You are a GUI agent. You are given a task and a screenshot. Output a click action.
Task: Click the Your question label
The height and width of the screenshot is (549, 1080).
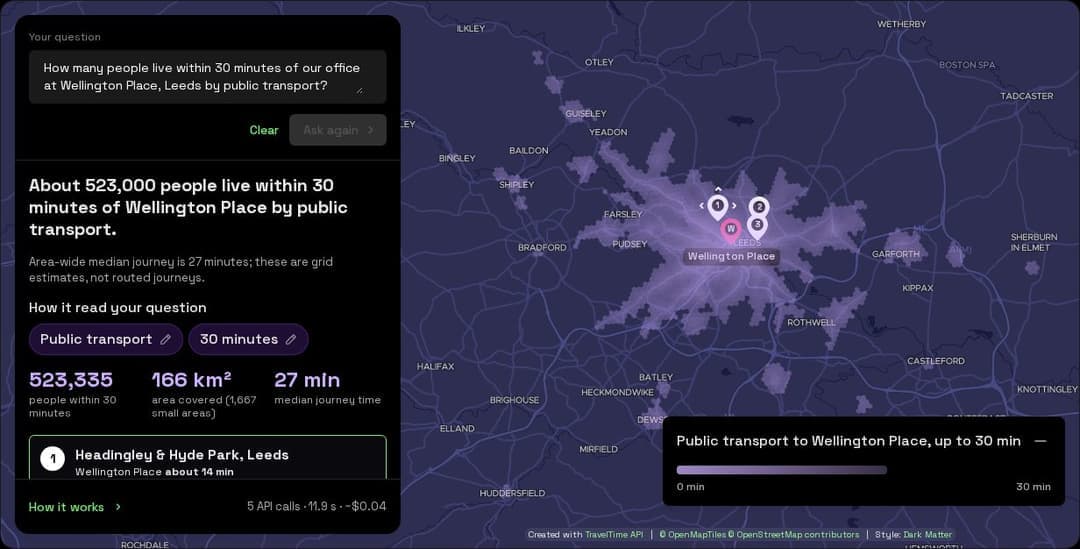coord(65,37)
